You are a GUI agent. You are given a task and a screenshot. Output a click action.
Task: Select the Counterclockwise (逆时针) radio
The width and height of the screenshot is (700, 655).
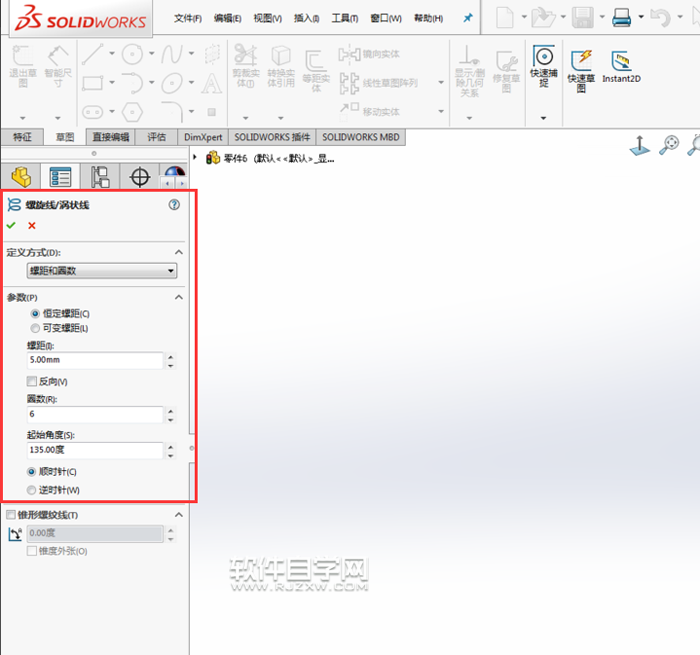(x=31, y=490)
